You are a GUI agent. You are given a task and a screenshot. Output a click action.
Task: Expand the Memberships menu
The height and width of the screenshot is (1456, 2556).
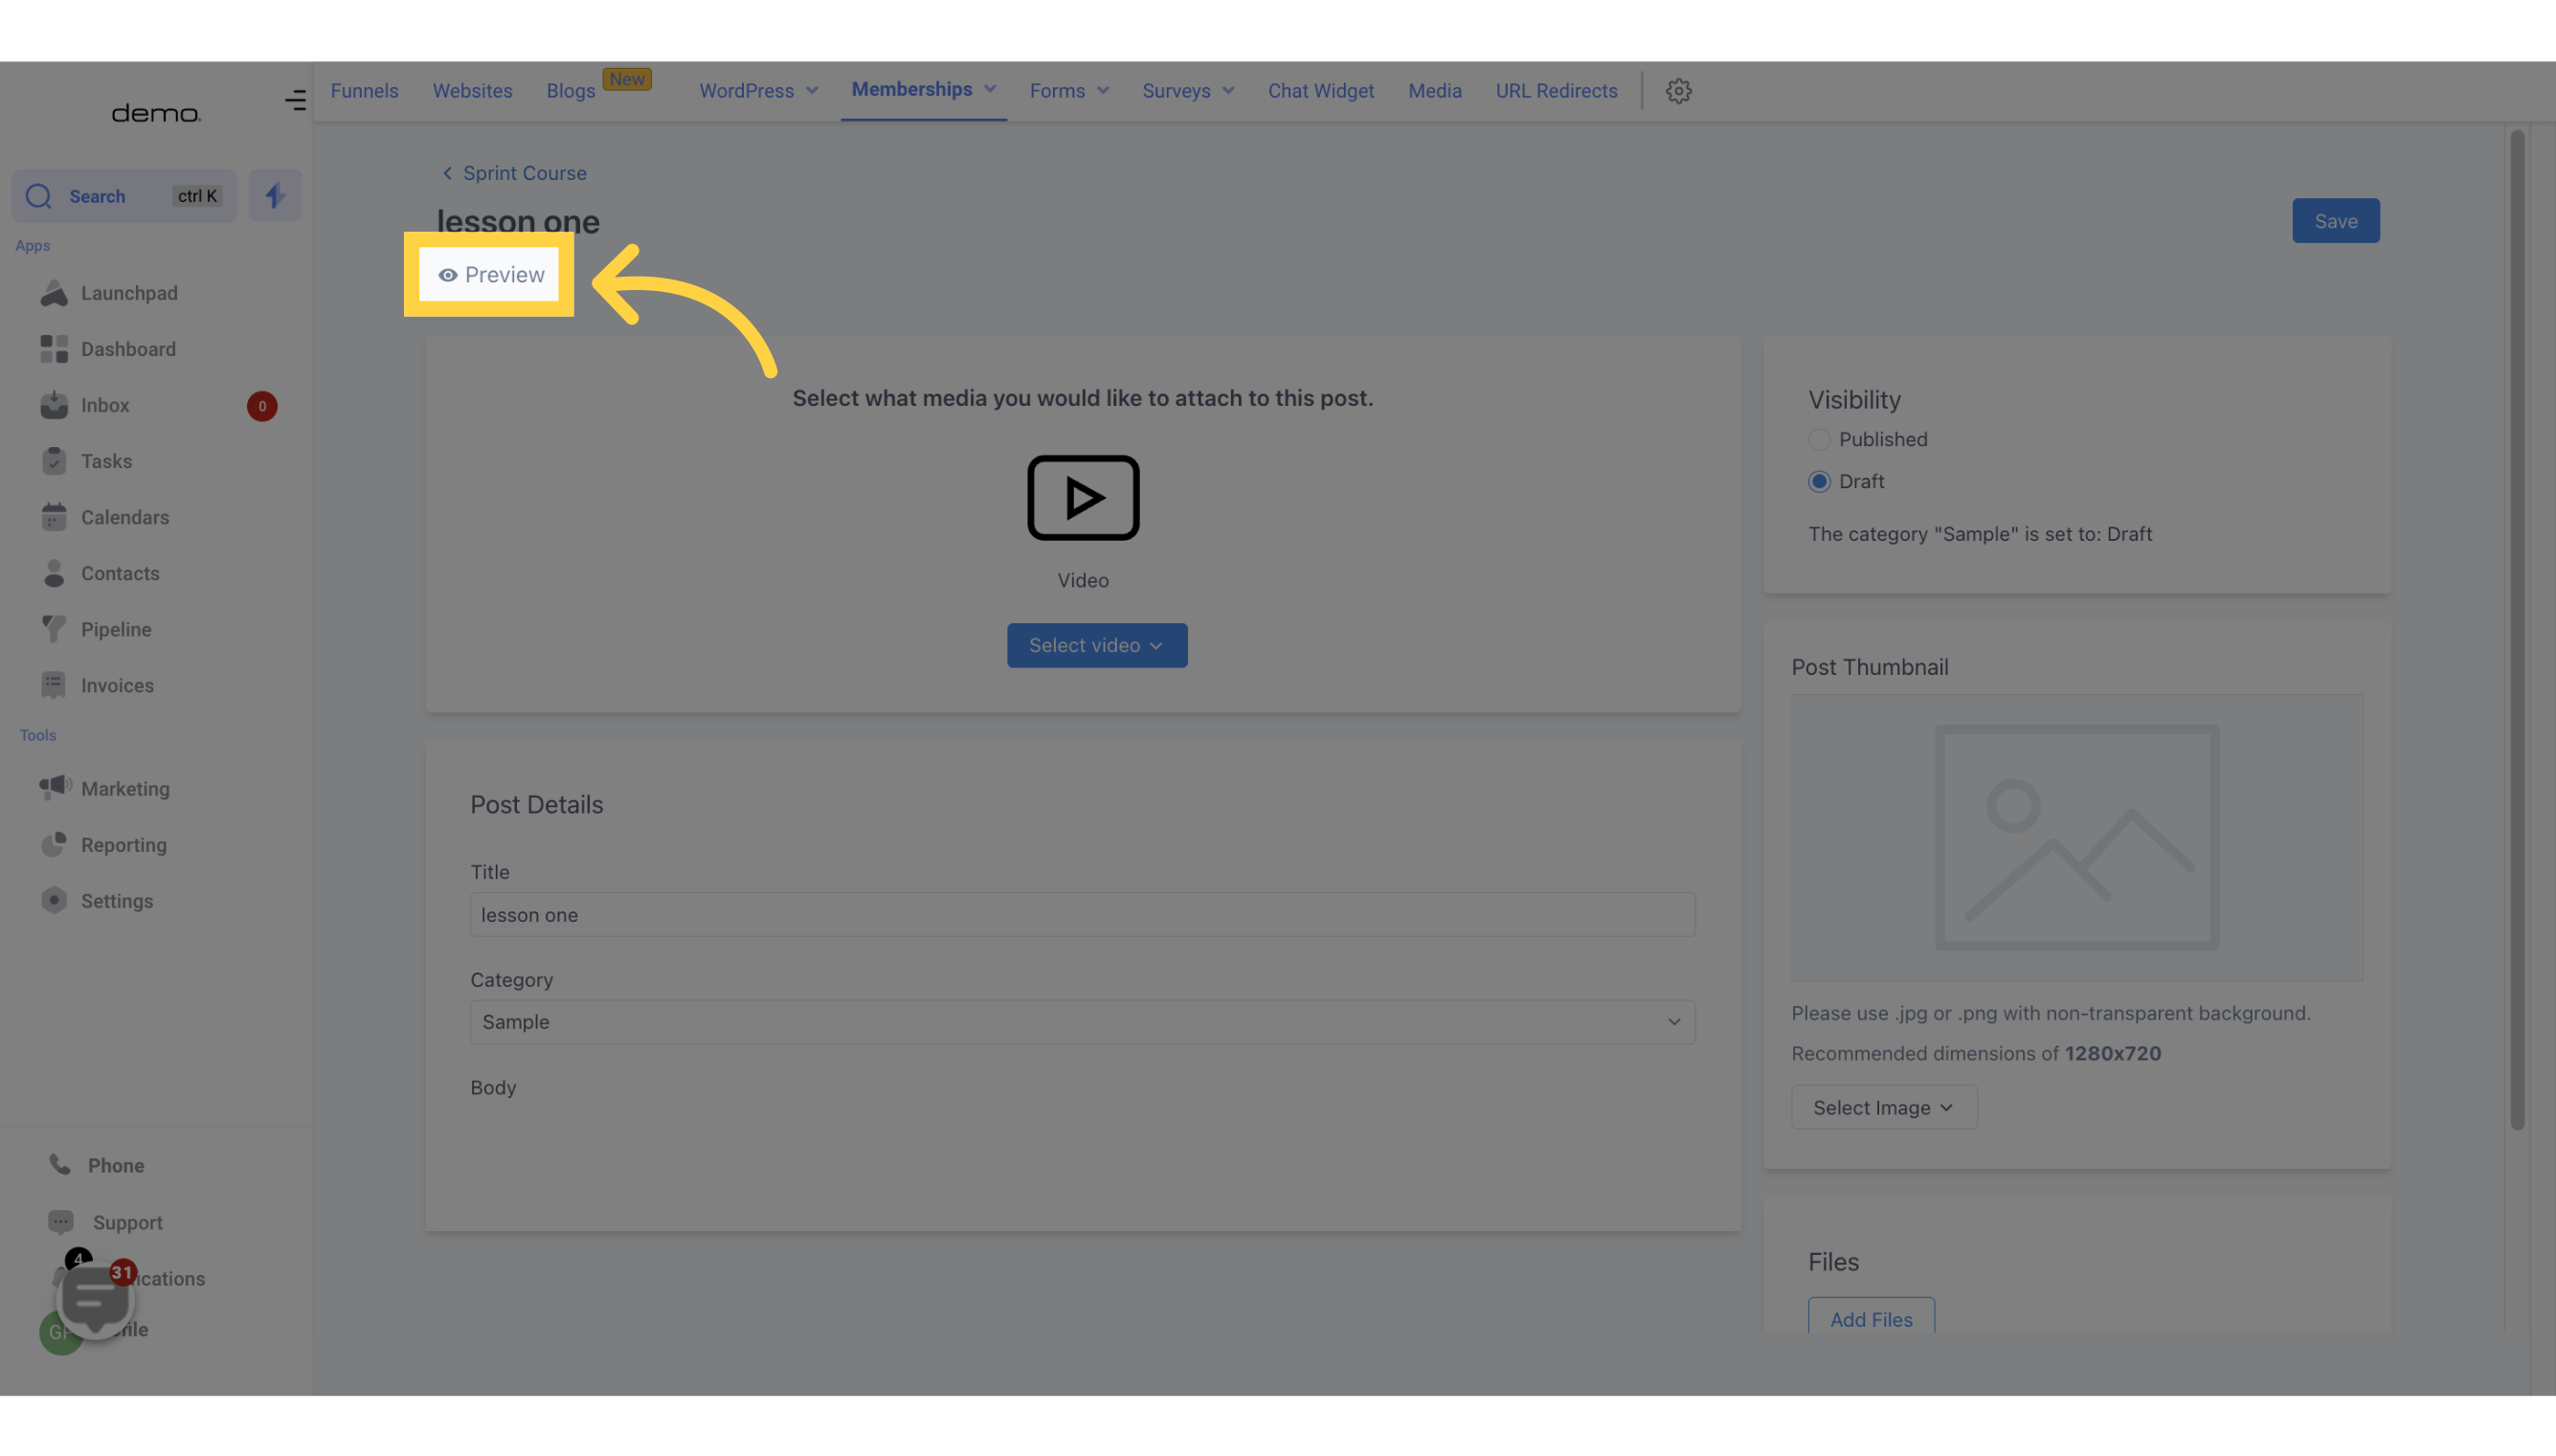(923, 89)
